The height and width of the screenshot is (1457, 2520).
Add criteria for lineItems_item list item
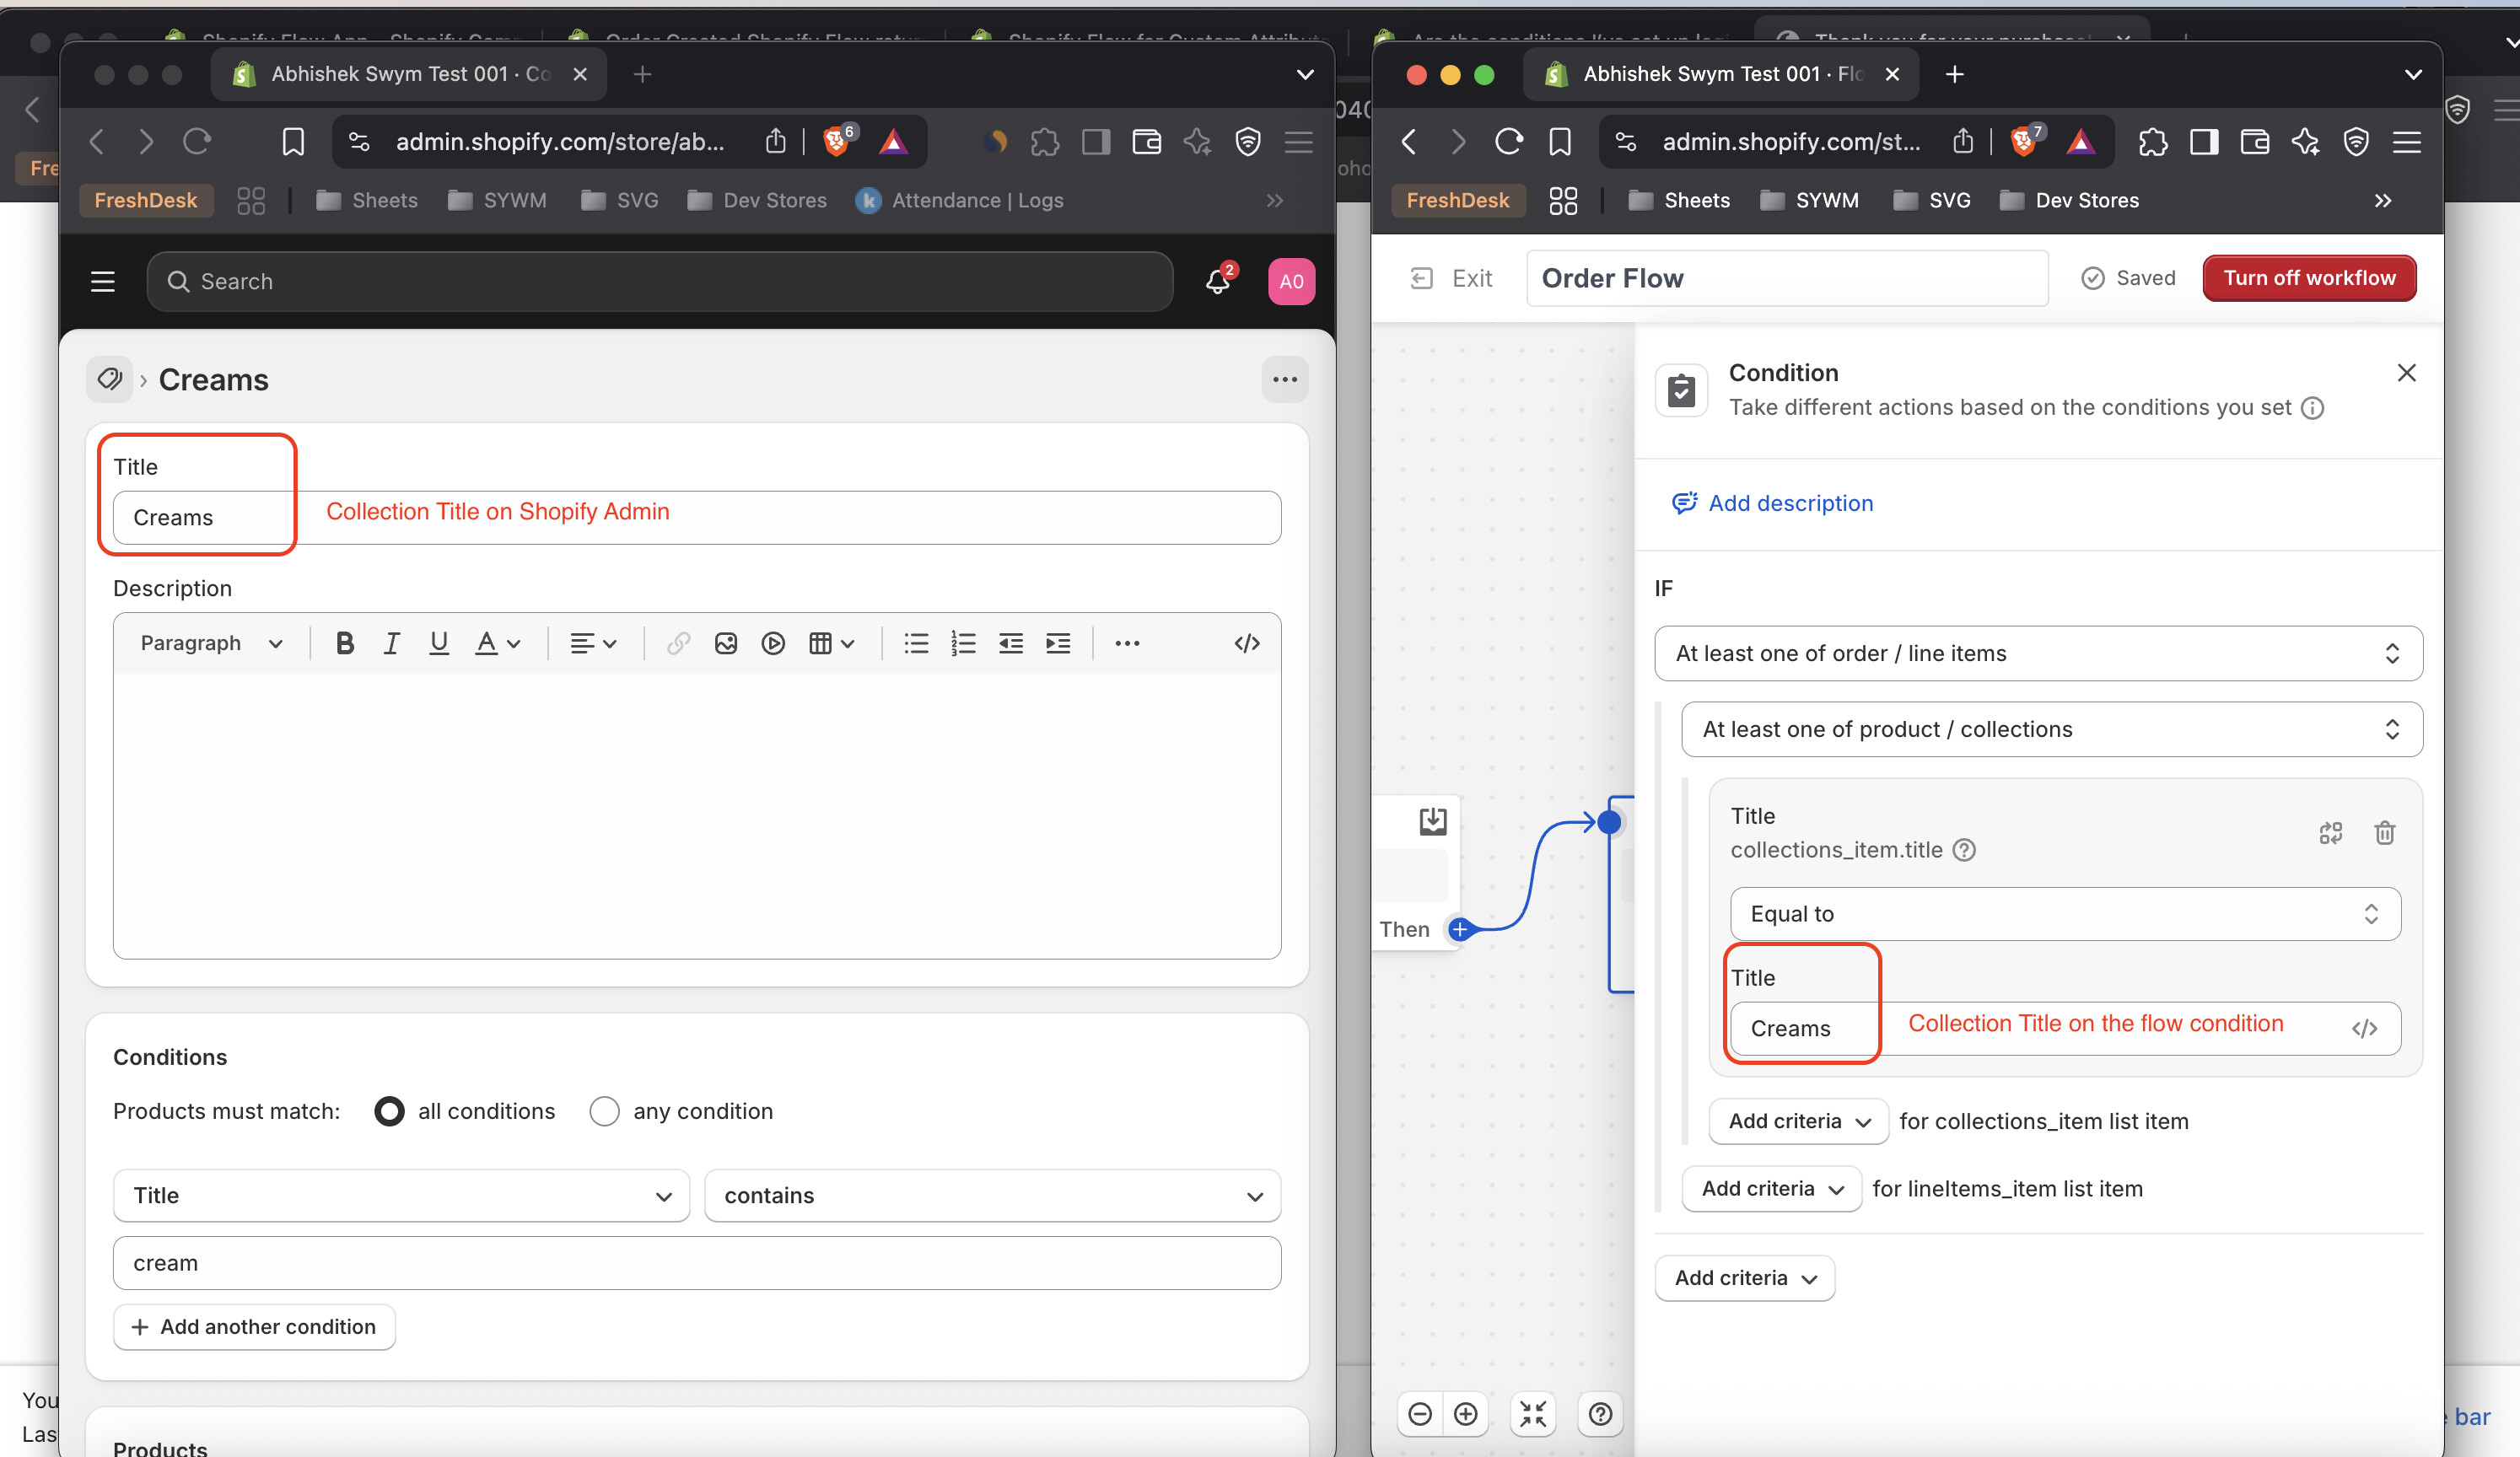coord(1772,1188)
